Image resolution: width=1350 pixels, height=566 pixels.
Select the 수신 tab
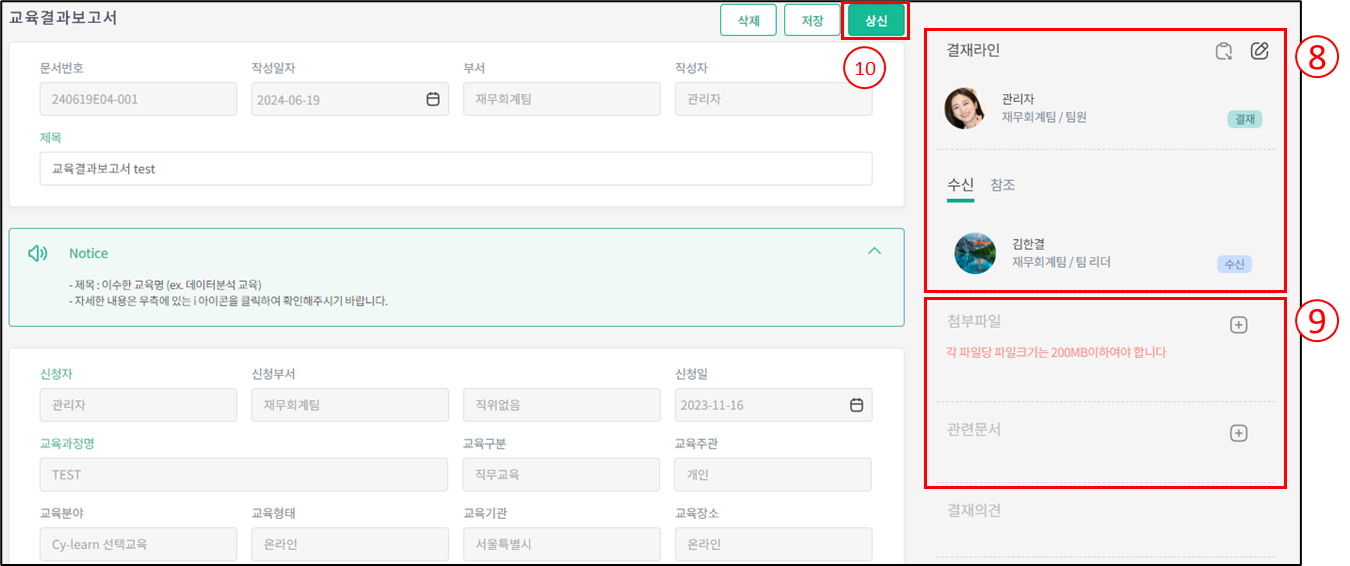(960, 185)
